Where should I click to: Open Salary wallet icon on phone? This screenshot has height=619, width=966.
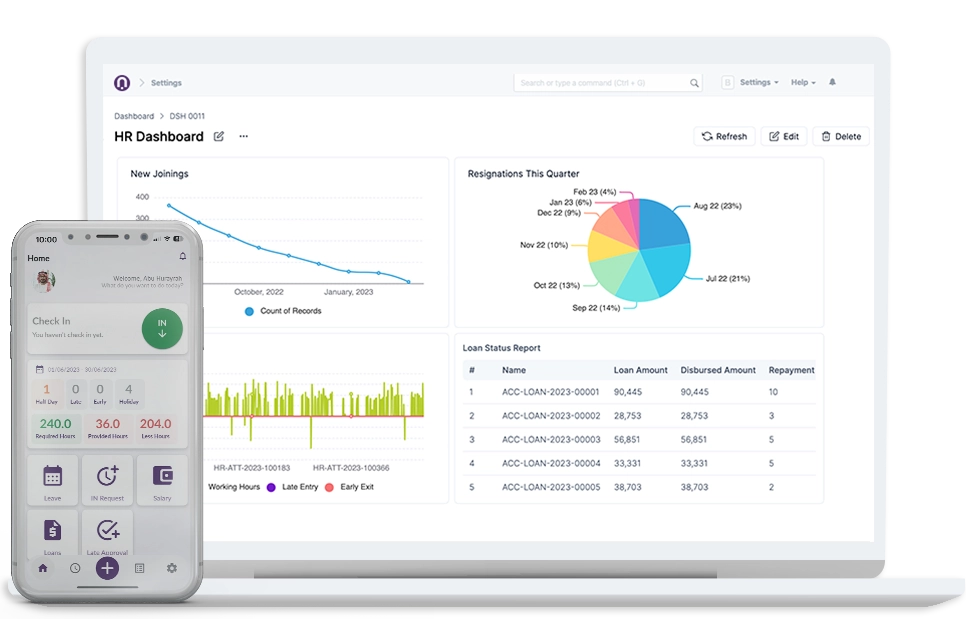click(x=162, y=475)
